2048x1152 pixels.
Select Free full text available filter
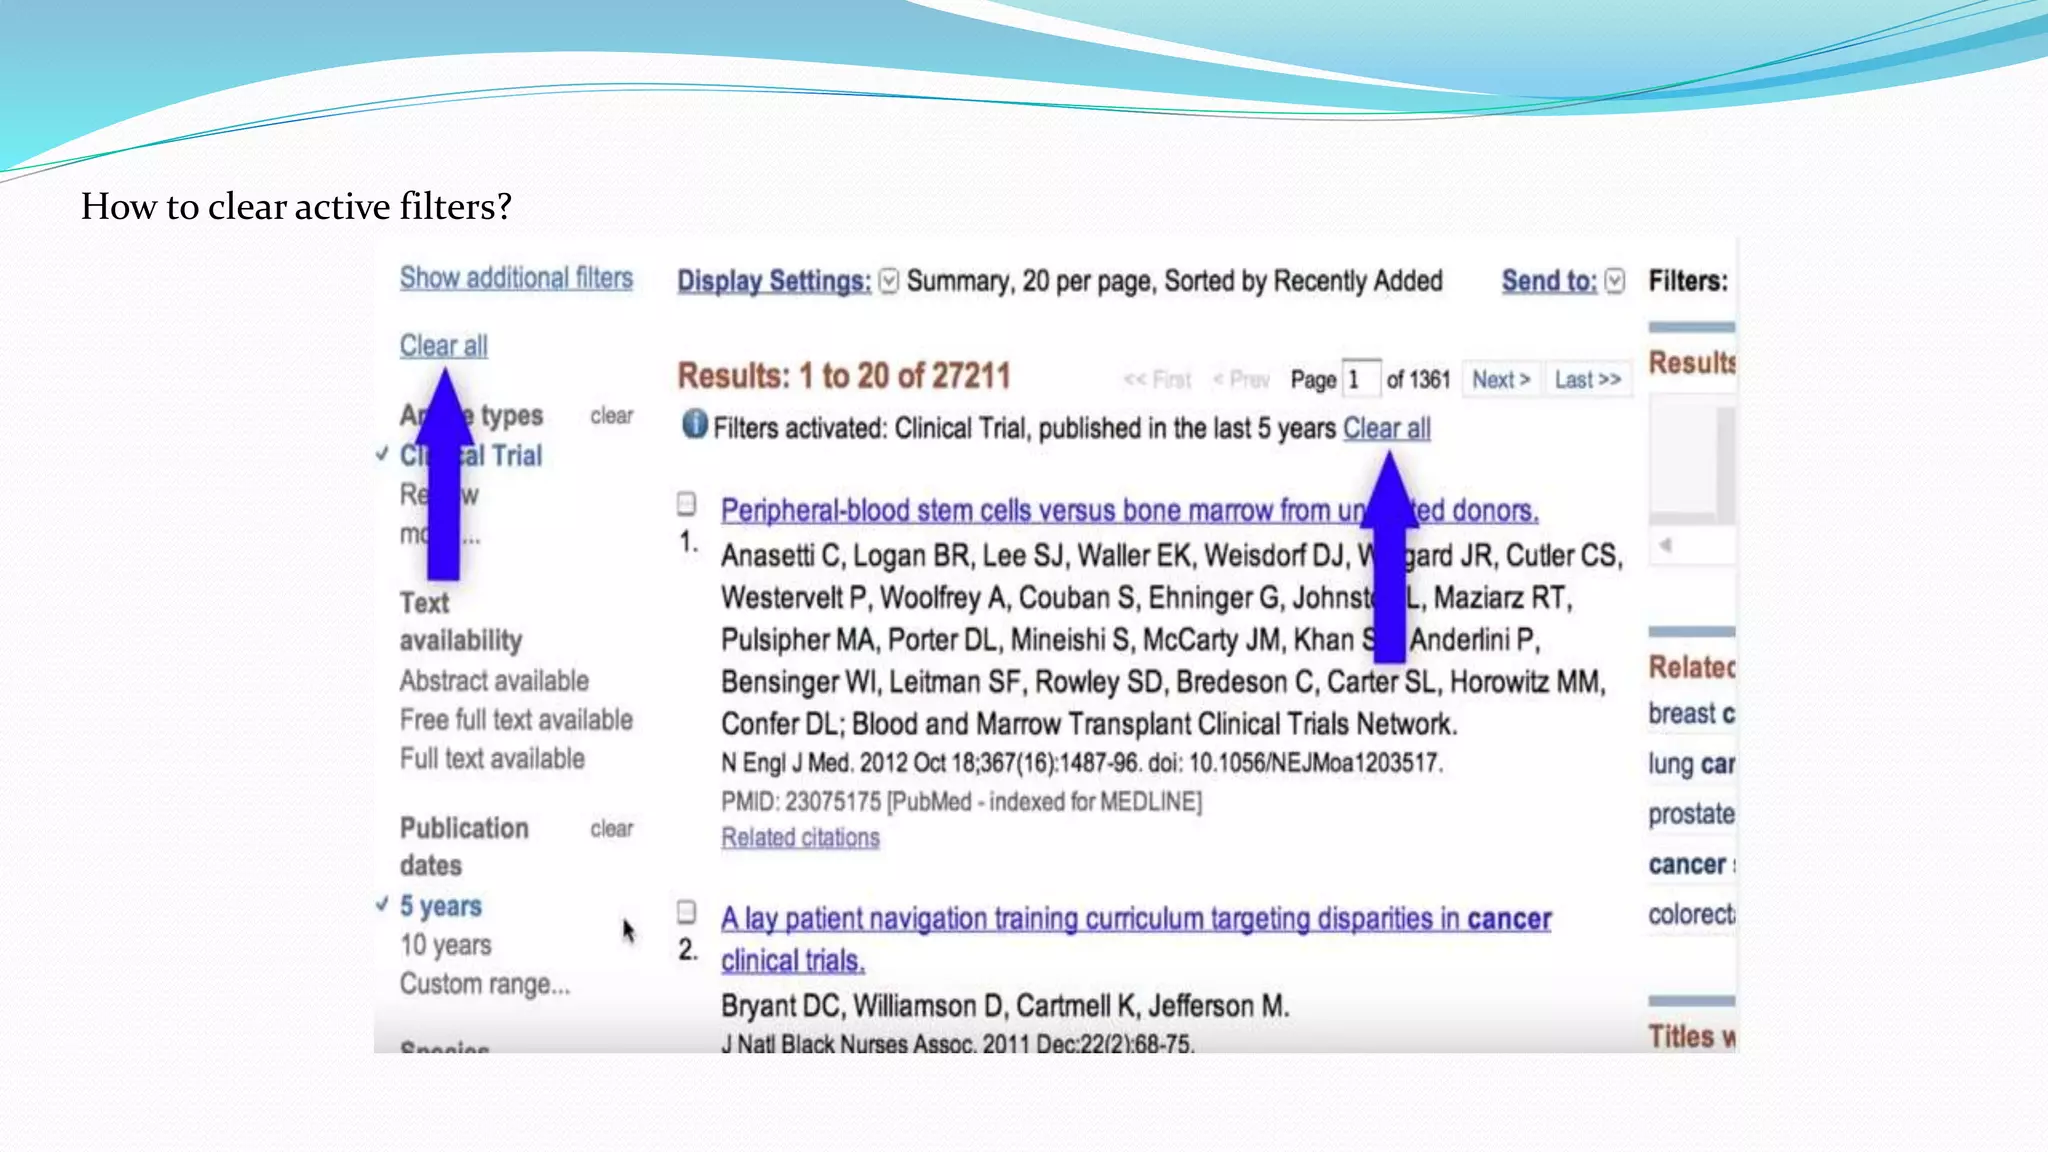click(x=516, y=720)
